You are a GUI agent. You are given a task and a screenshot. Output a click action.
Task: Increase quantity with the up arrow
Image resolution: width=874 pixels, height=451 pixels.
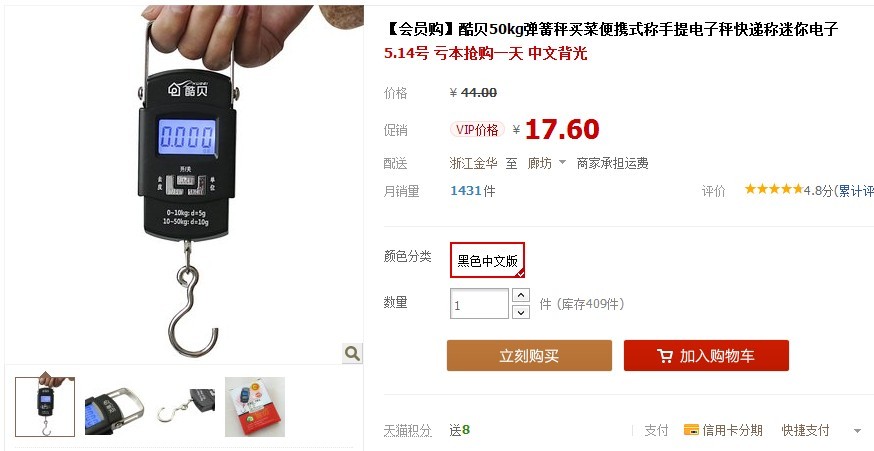pos(521,295)
